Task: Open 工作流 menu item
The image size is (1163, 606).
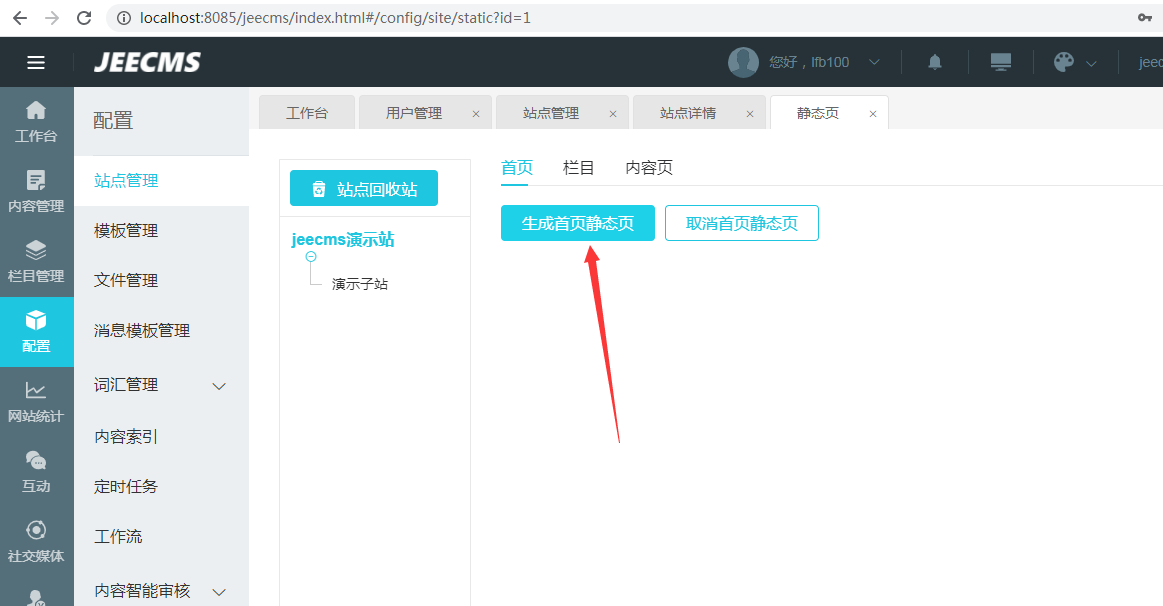Action: point(162,536)
